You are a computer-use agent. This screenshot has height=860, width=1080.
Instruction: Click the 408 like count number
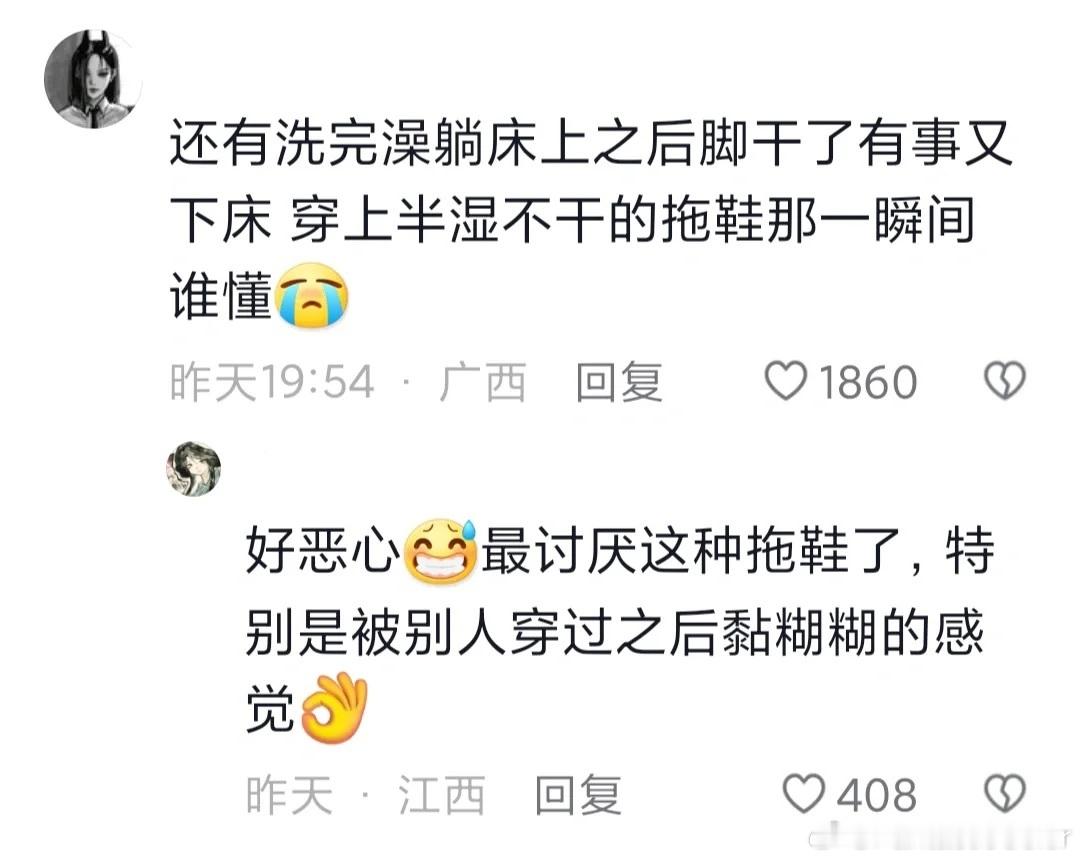(877, 795)
